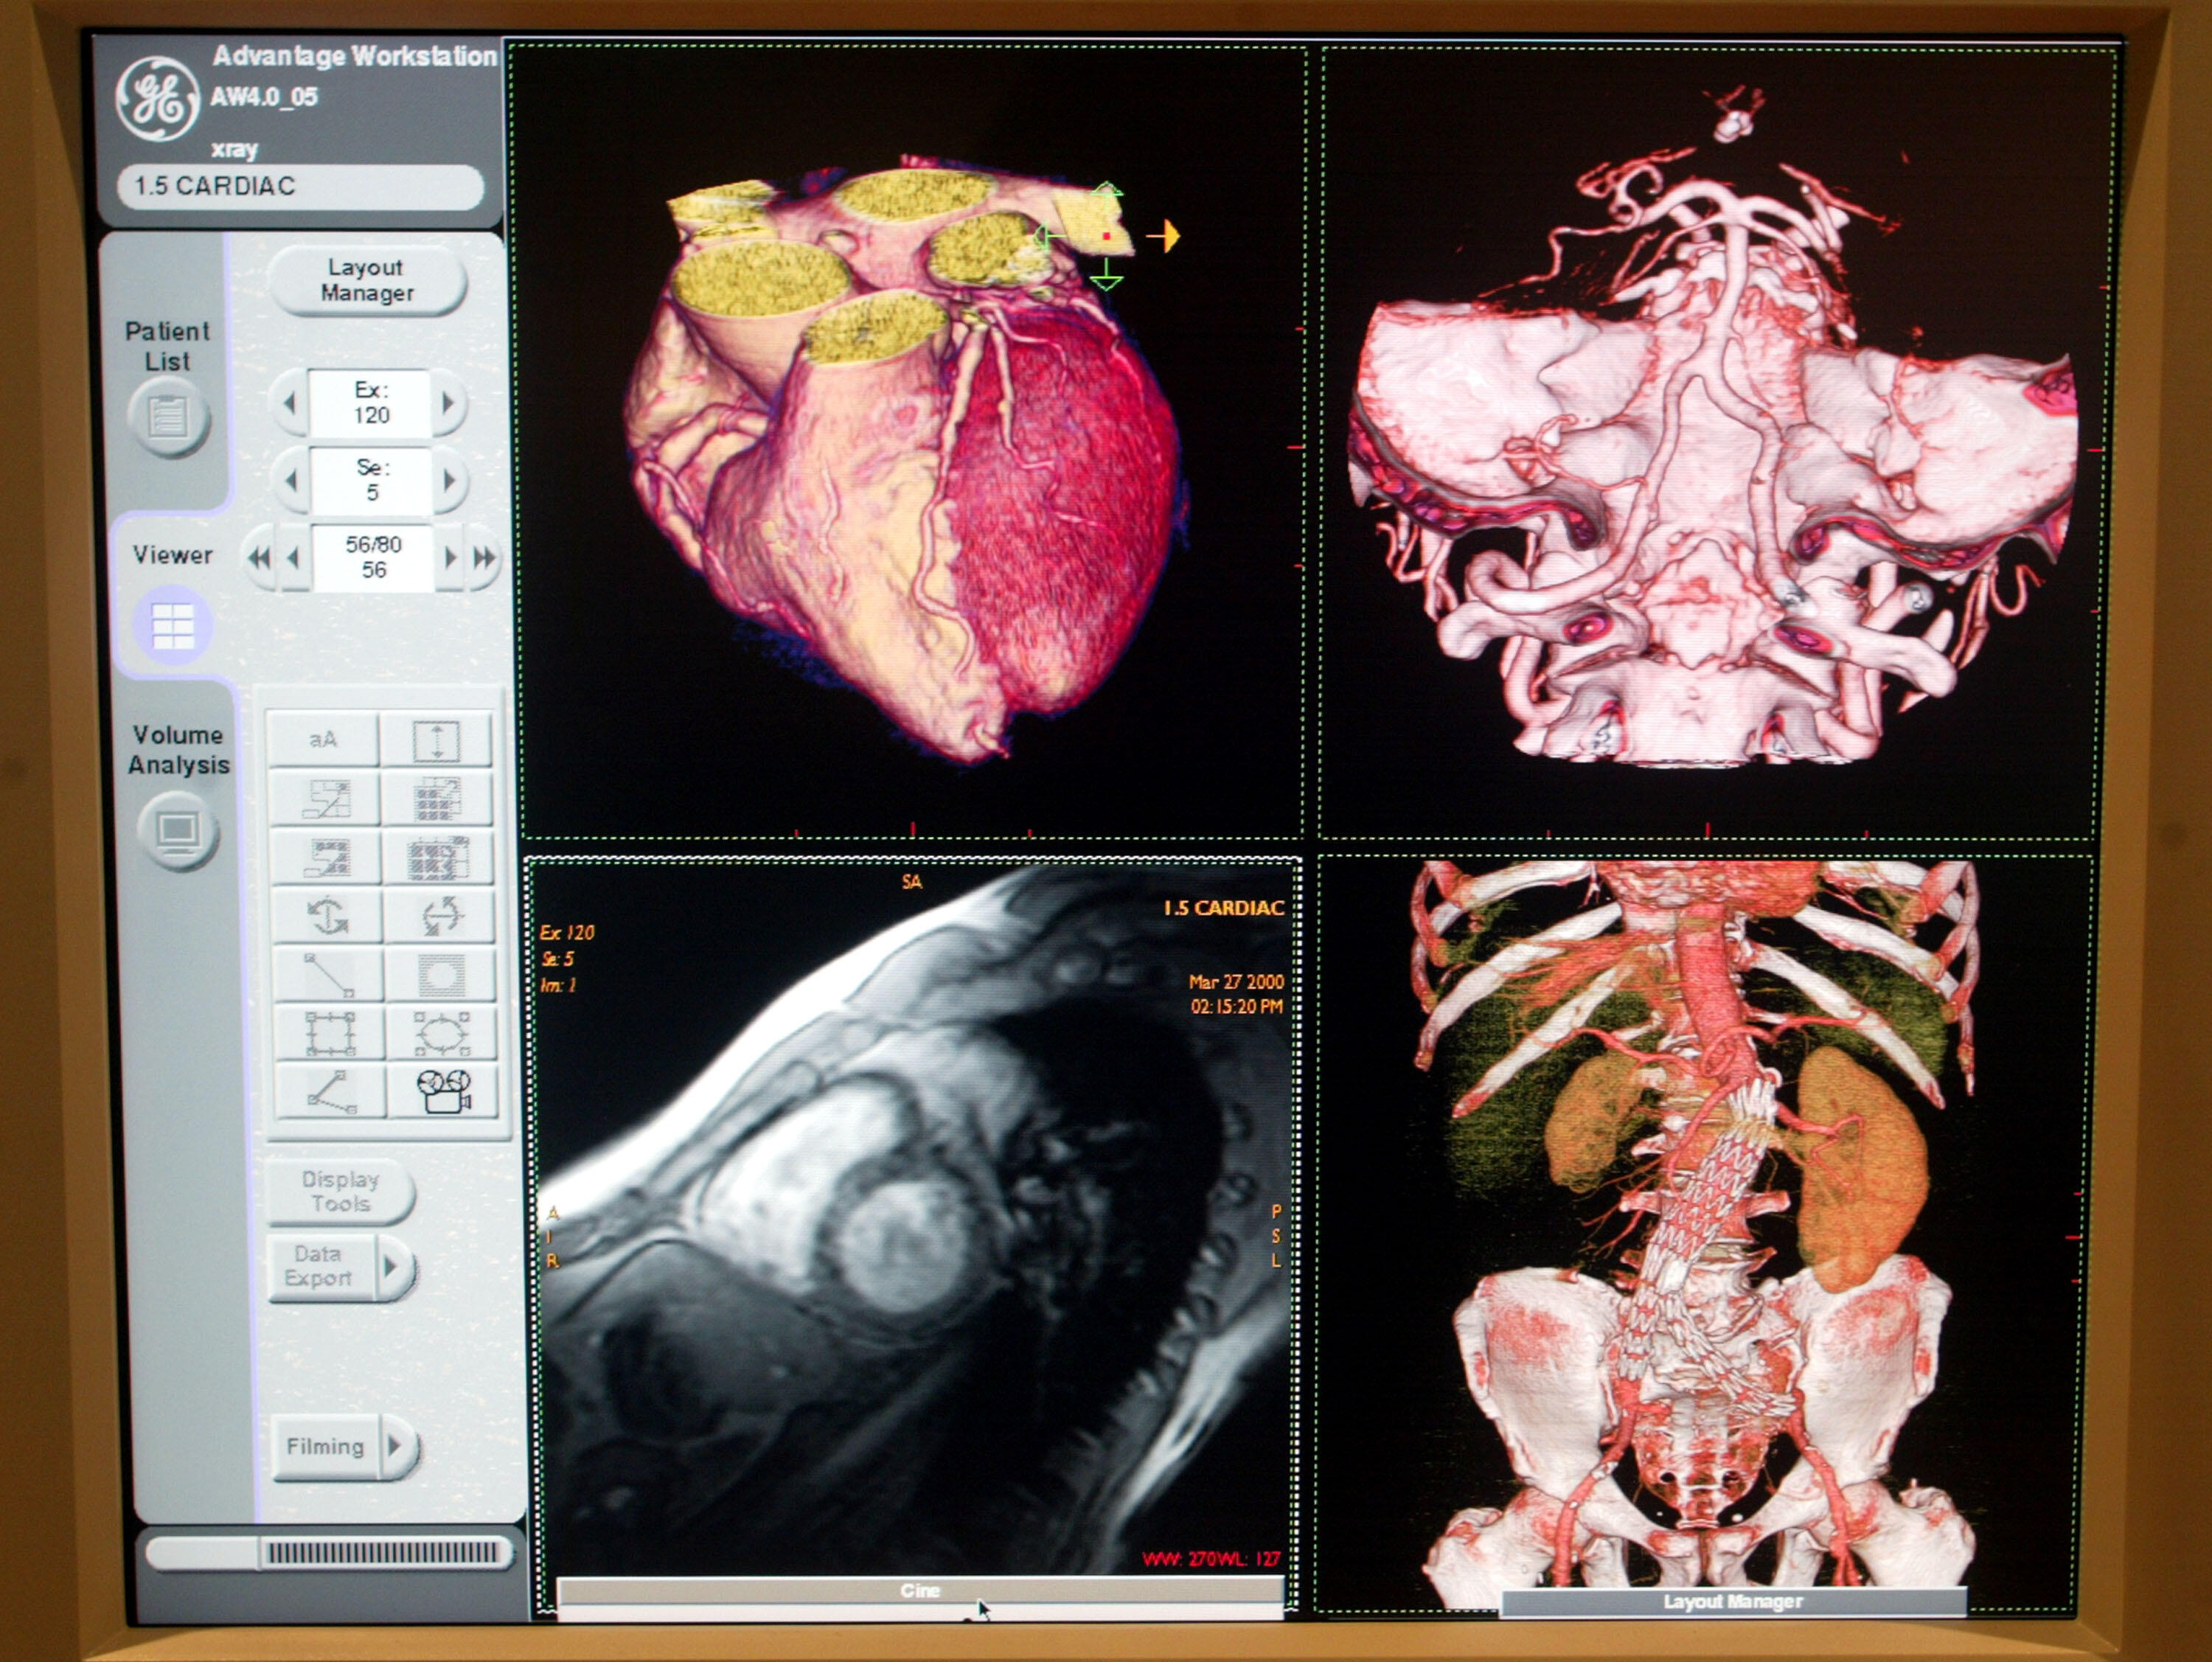This screenshot has width=2212, height=1662.
Task: Open the Patient List clipboard icon
Action: coord(168,416)
